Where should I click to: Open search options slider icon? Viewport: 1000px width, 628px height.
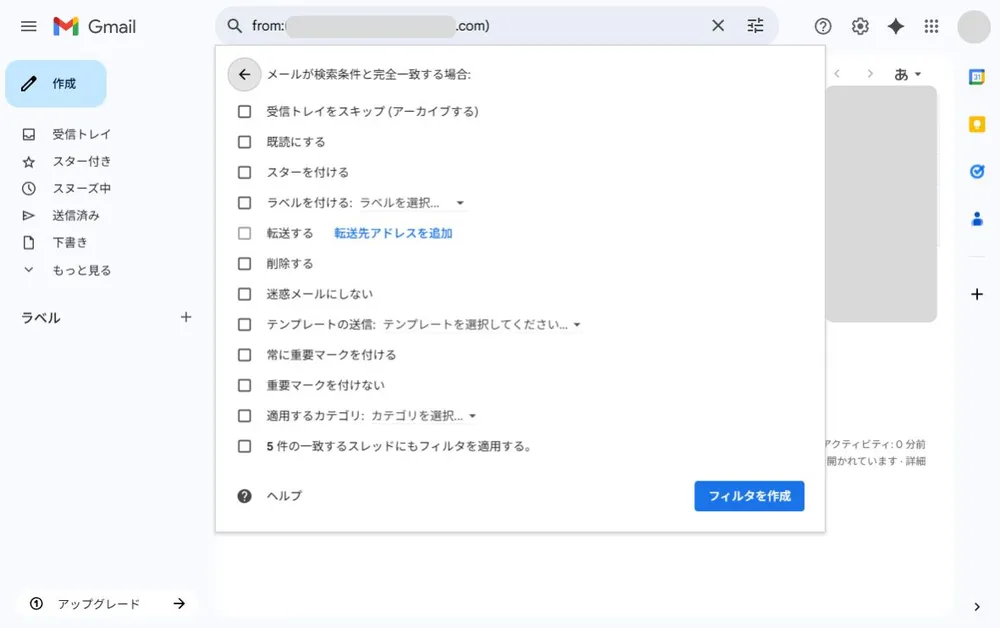pyautogui.click(x=755, y=26)
